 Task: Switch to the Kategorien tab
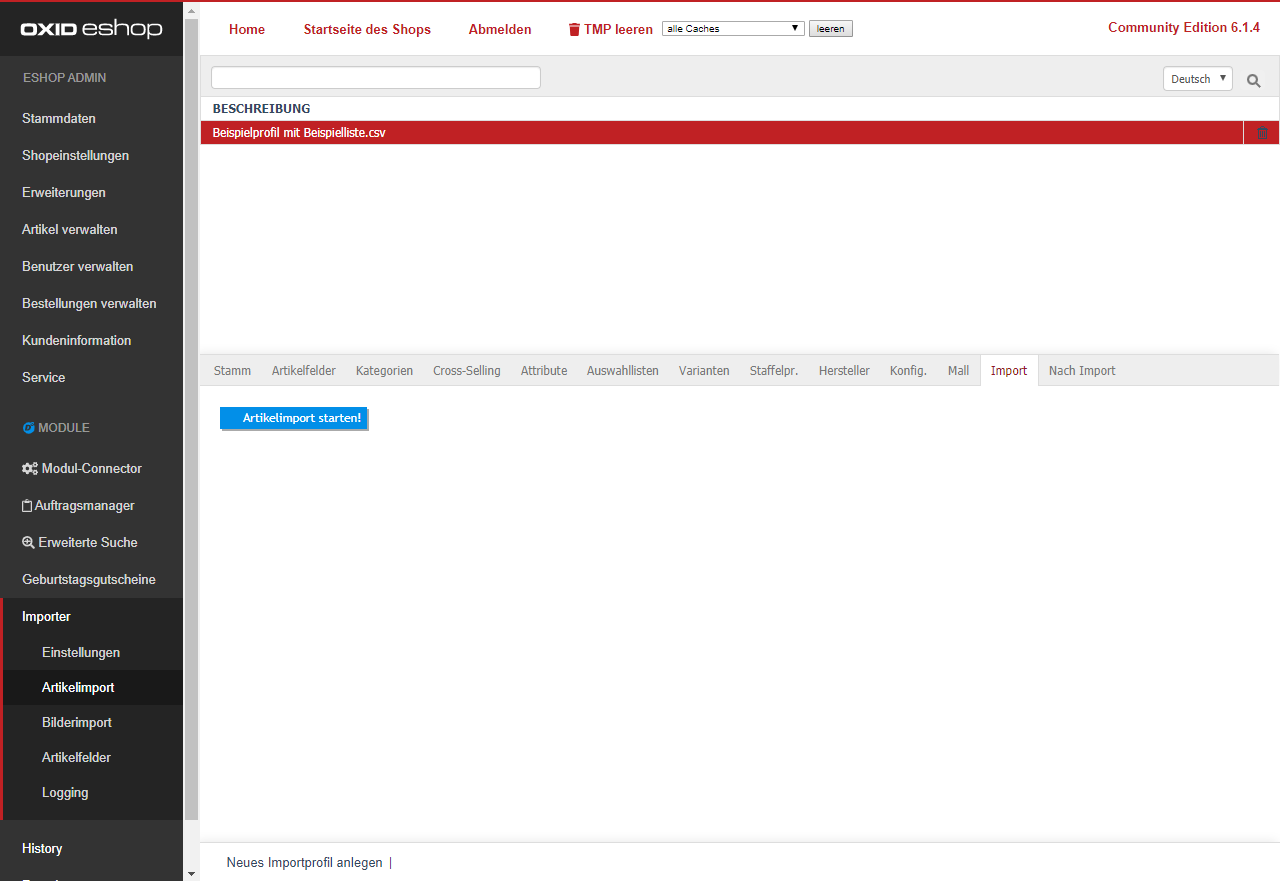coord(384,370)
